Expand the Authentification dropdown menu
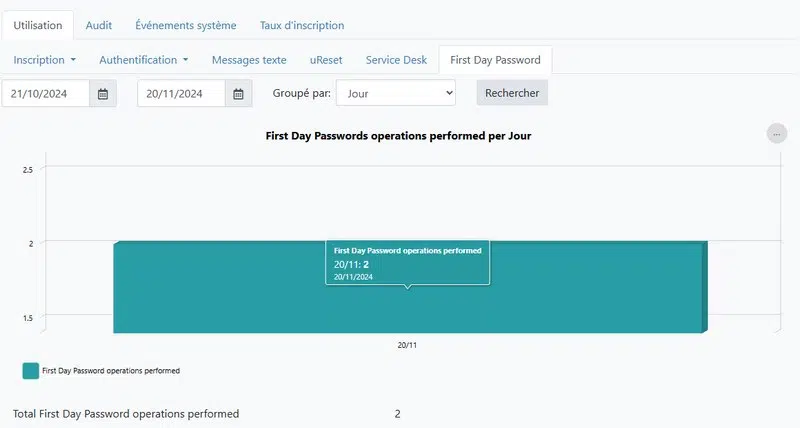 [143, 60]
